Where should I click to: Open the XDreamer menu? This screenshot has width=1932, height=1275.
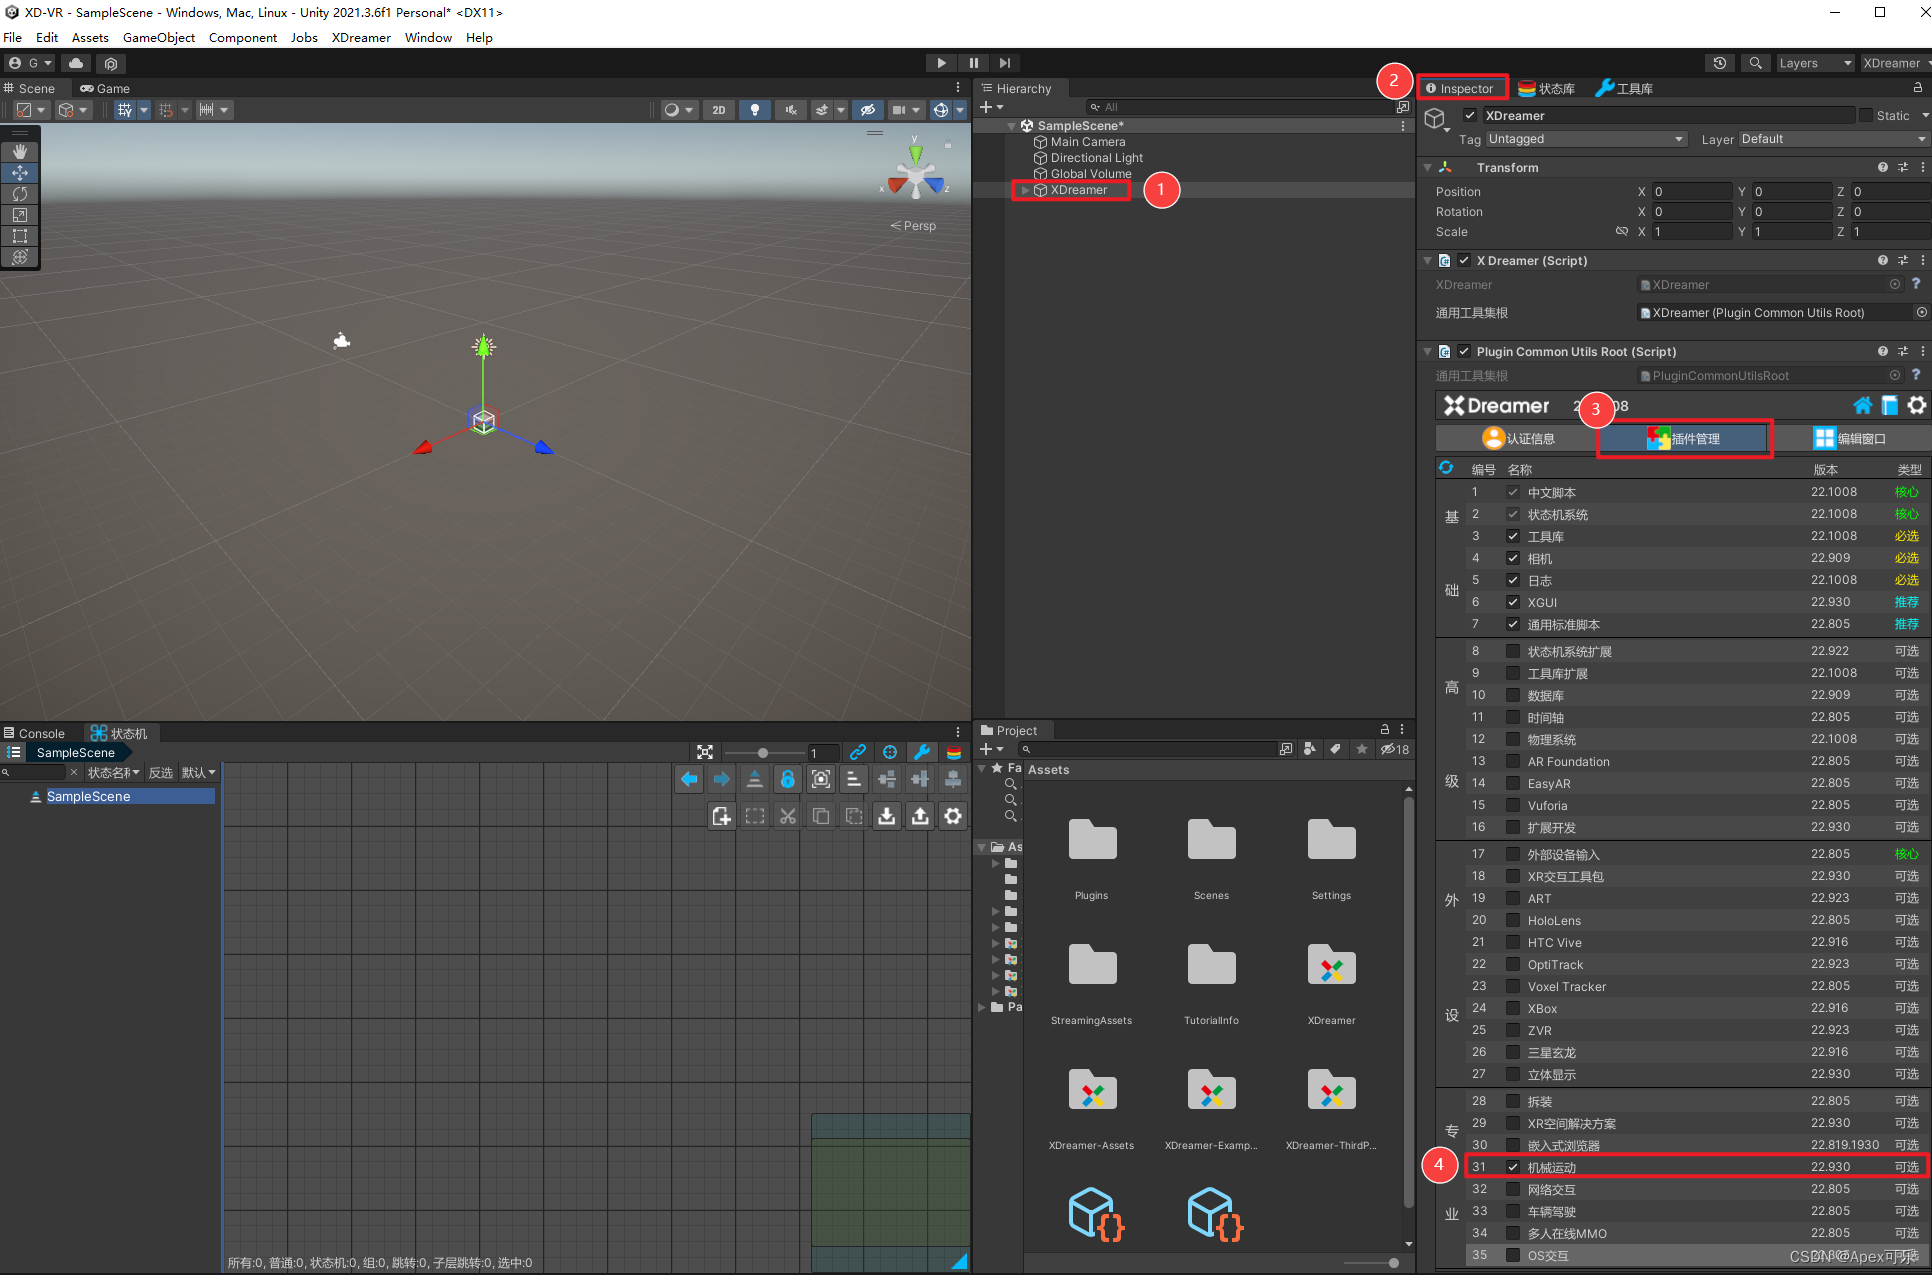point(361,37)
